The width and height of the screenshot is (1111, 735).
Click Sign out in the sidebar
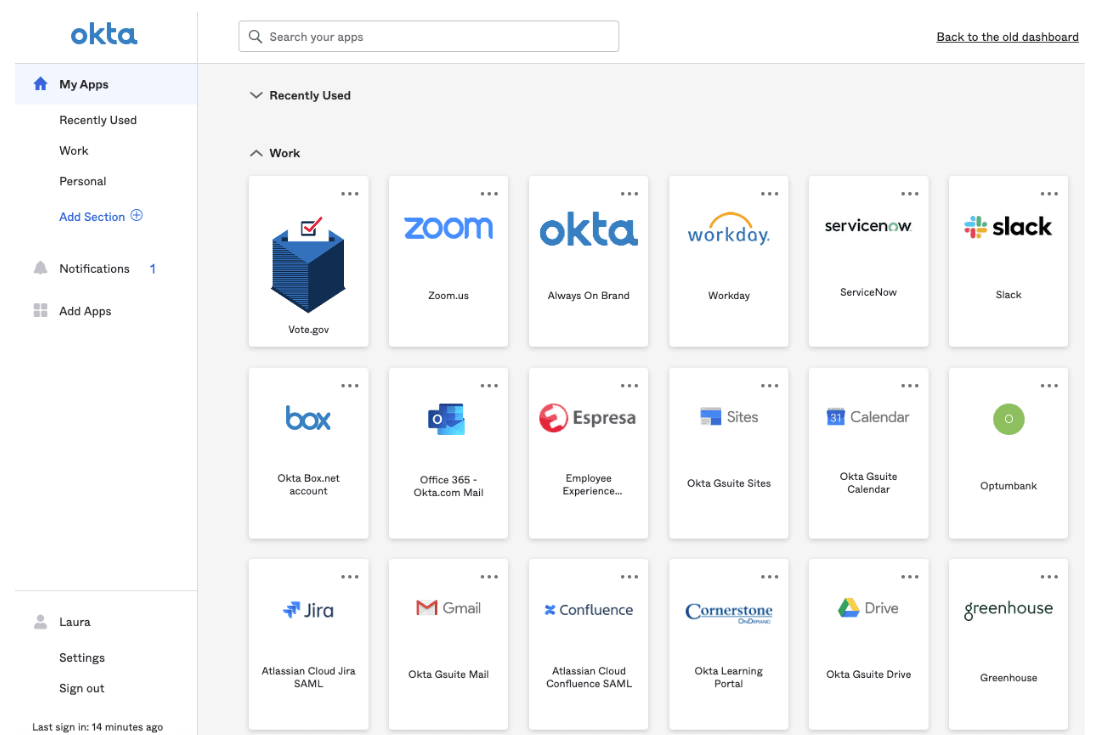[82, 689]
